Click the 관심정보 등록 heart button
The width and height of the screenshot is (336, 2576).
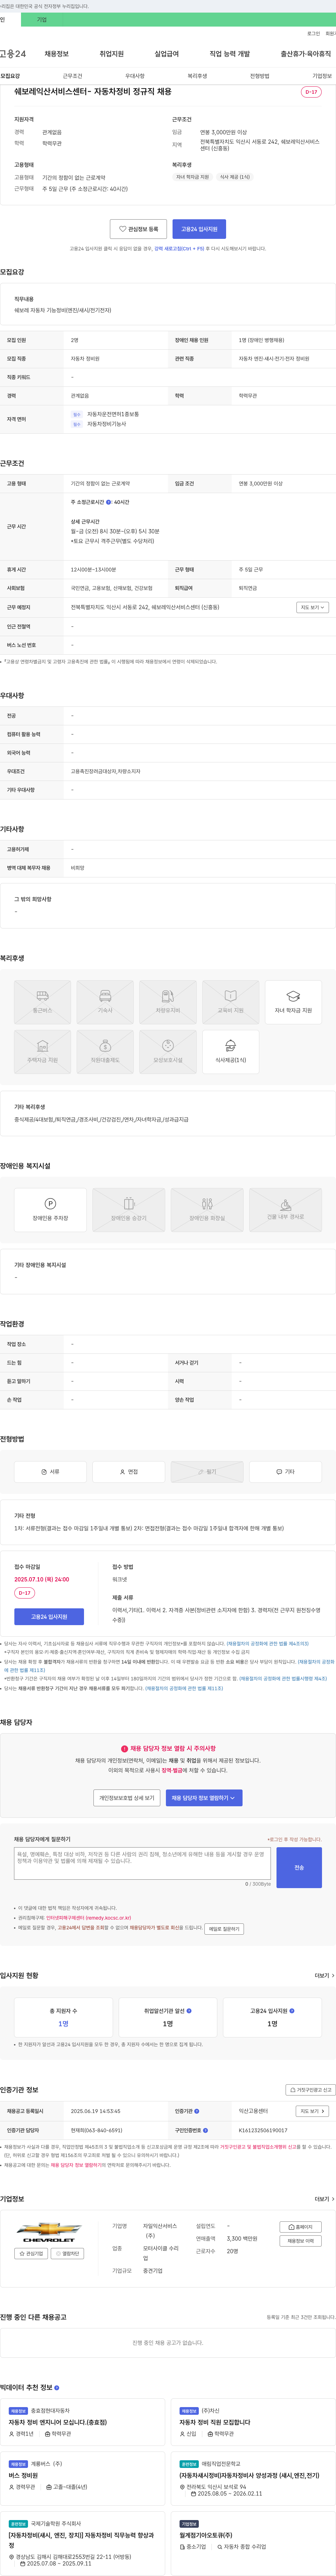click(x=138, y=229)
